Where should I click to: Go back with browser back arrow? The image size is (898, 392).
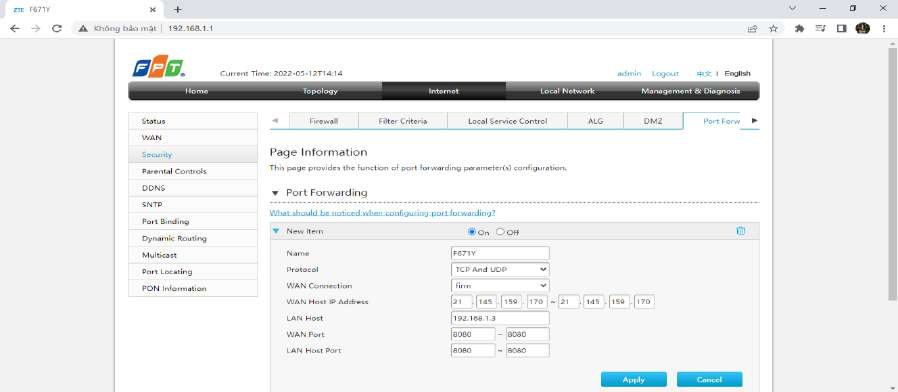coord(15,28)
